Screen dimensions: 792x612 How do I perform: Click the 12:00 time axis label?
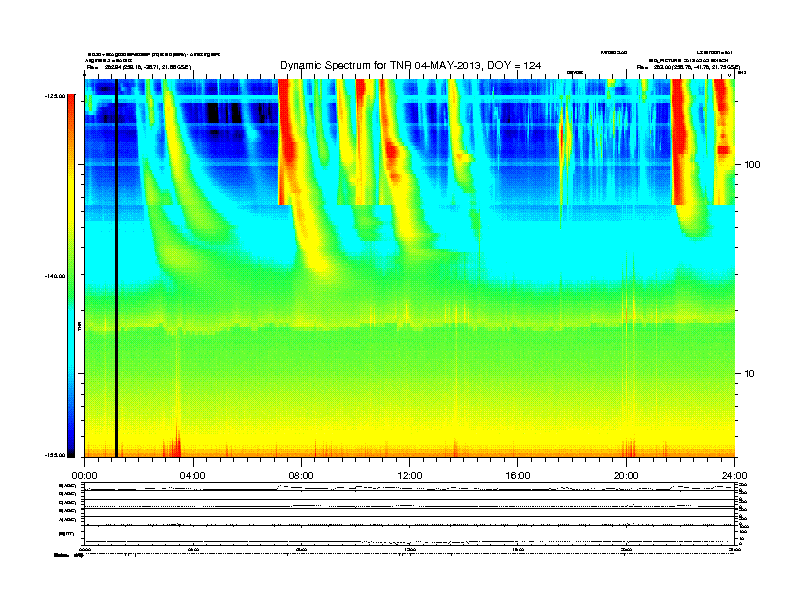coord(410,476)
